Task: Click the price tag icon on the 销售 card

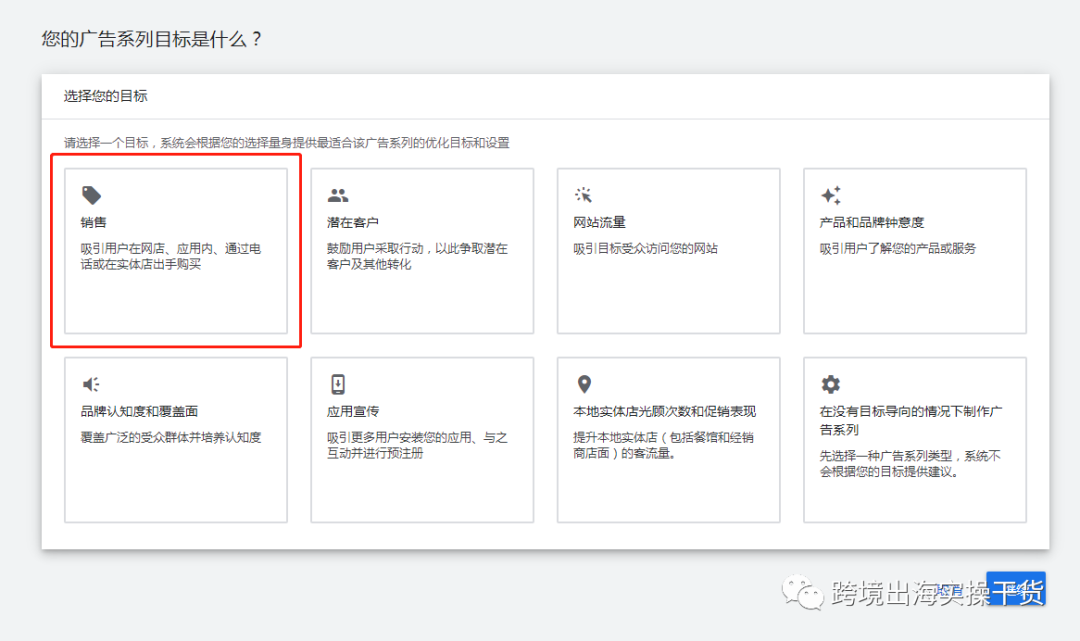Action: 92,195
